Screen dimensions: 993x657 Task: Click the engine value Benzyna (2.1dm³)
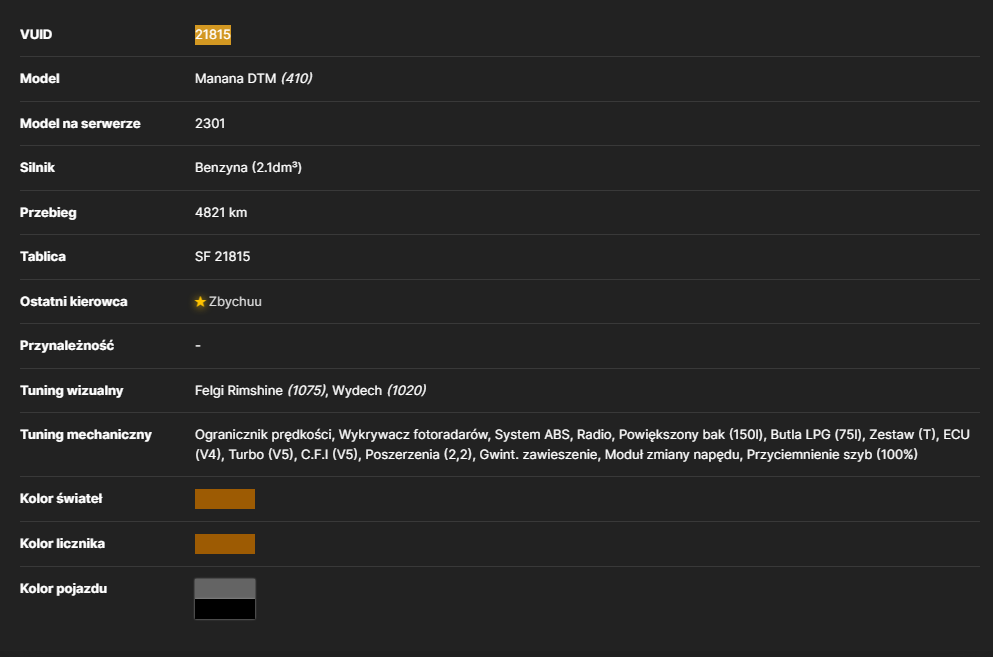[248, 168]
